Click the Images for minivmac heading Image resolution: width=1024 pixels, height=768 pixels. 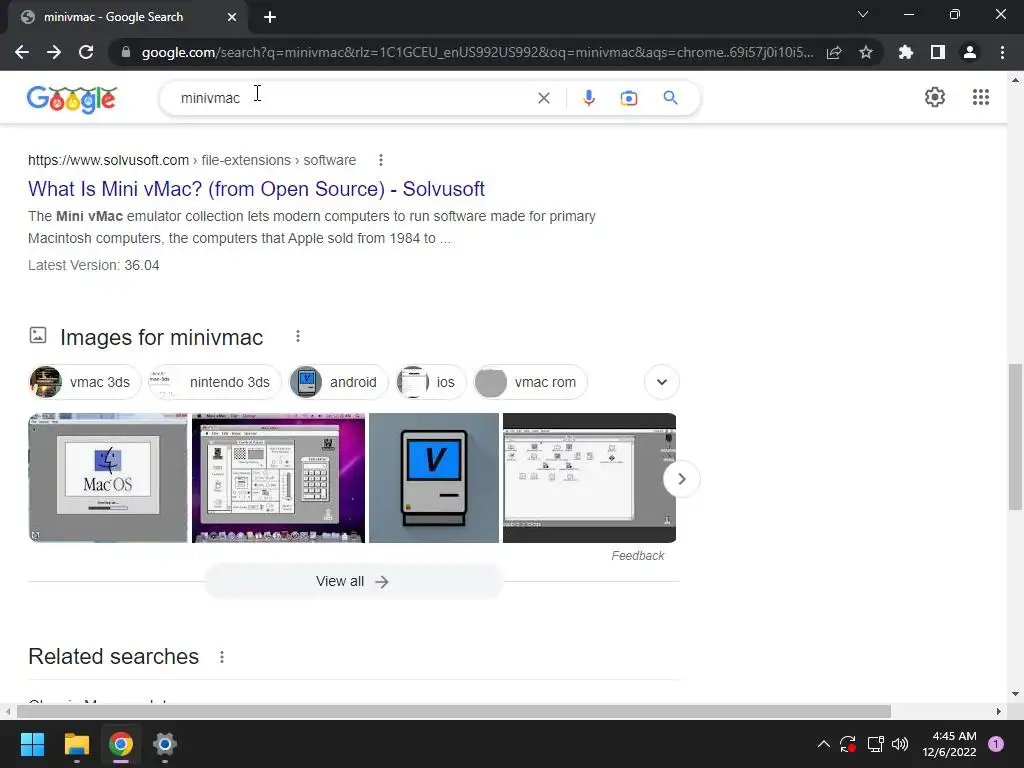tap(161, 338)
